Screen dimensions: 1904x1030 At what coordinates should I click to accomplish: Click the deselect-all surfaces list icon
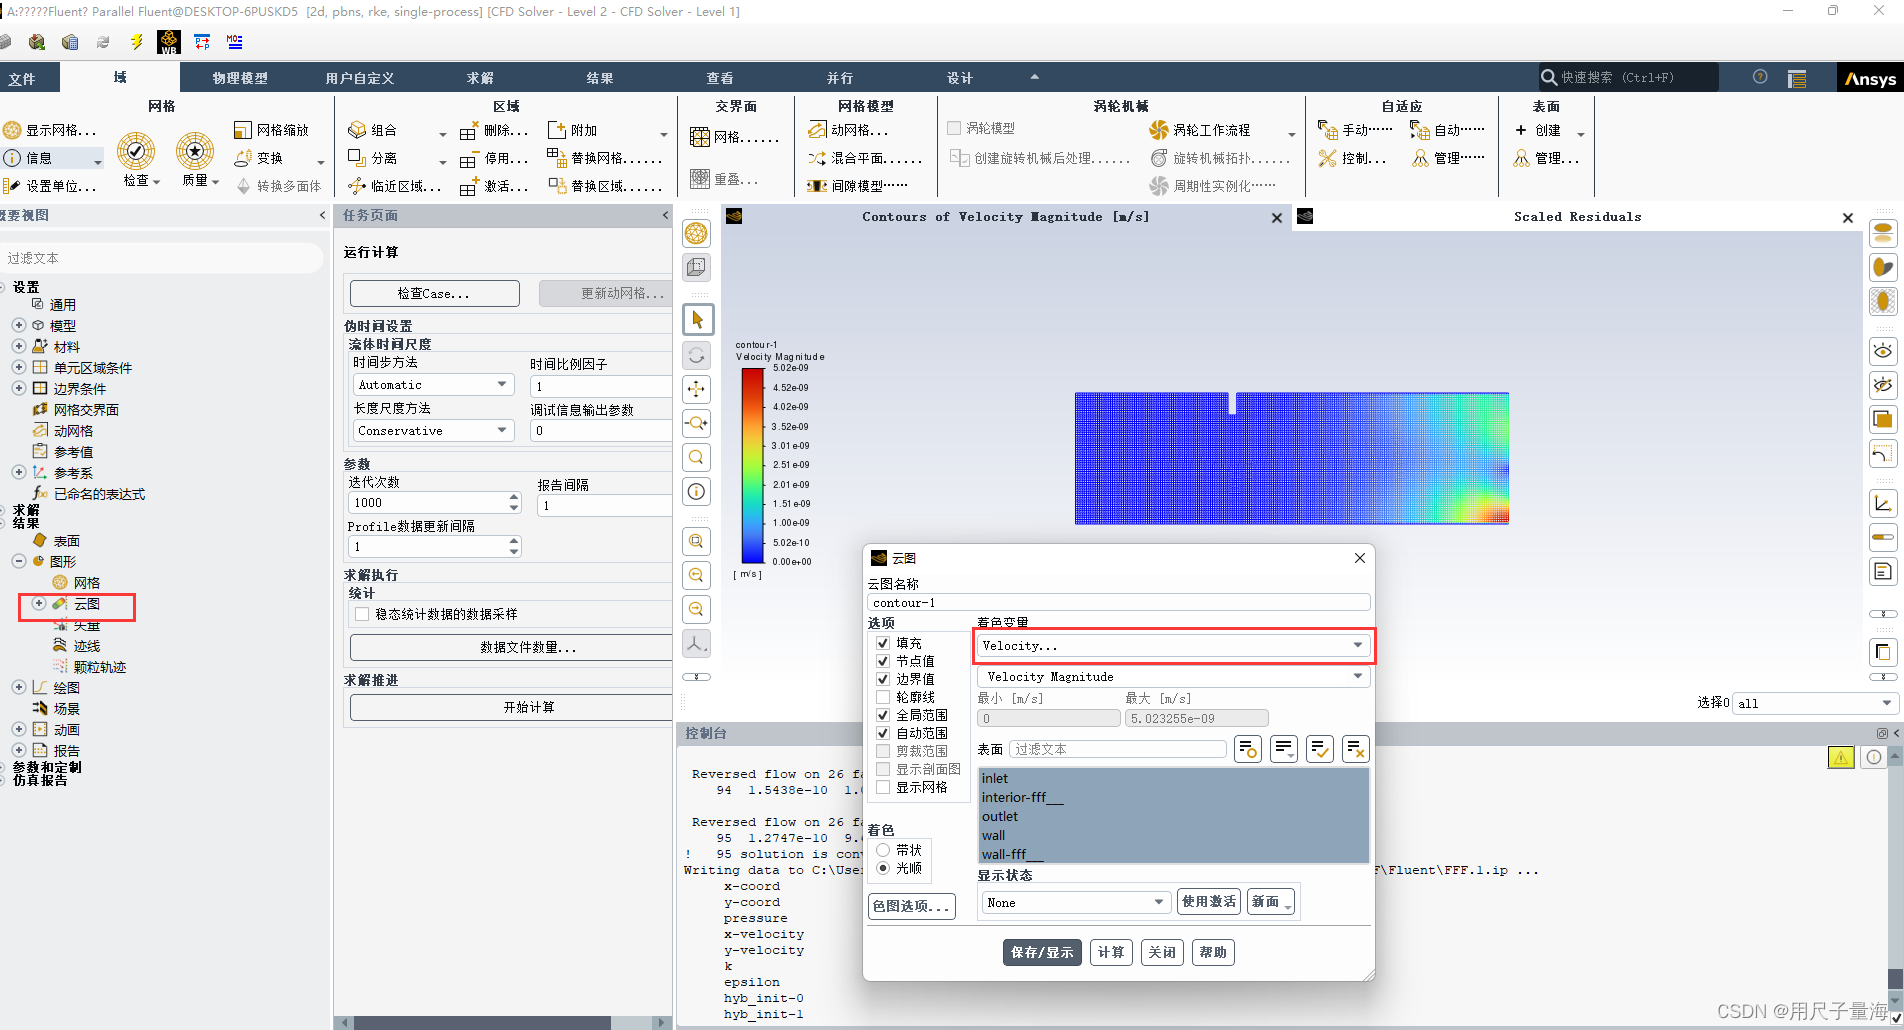(1356, 748)
